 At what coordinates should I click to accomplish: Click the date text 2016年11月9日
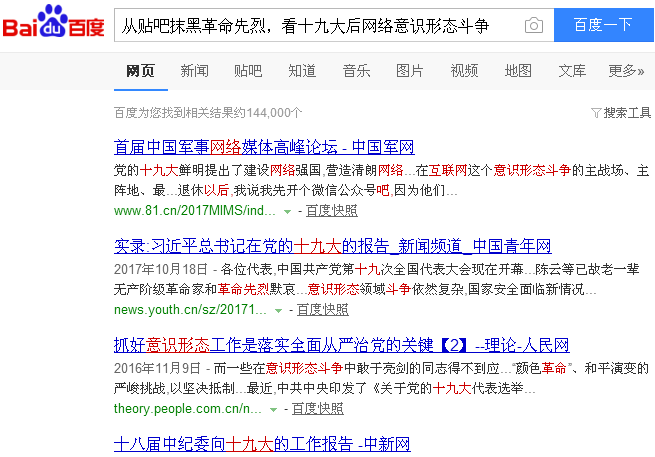click(157, 368)
